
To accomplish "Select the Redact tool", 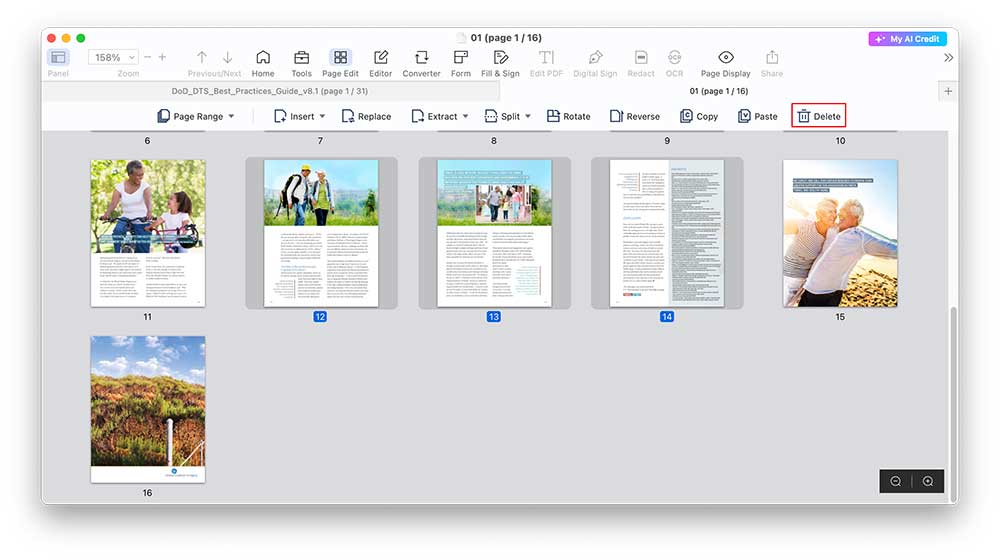I will pos(641,57).
